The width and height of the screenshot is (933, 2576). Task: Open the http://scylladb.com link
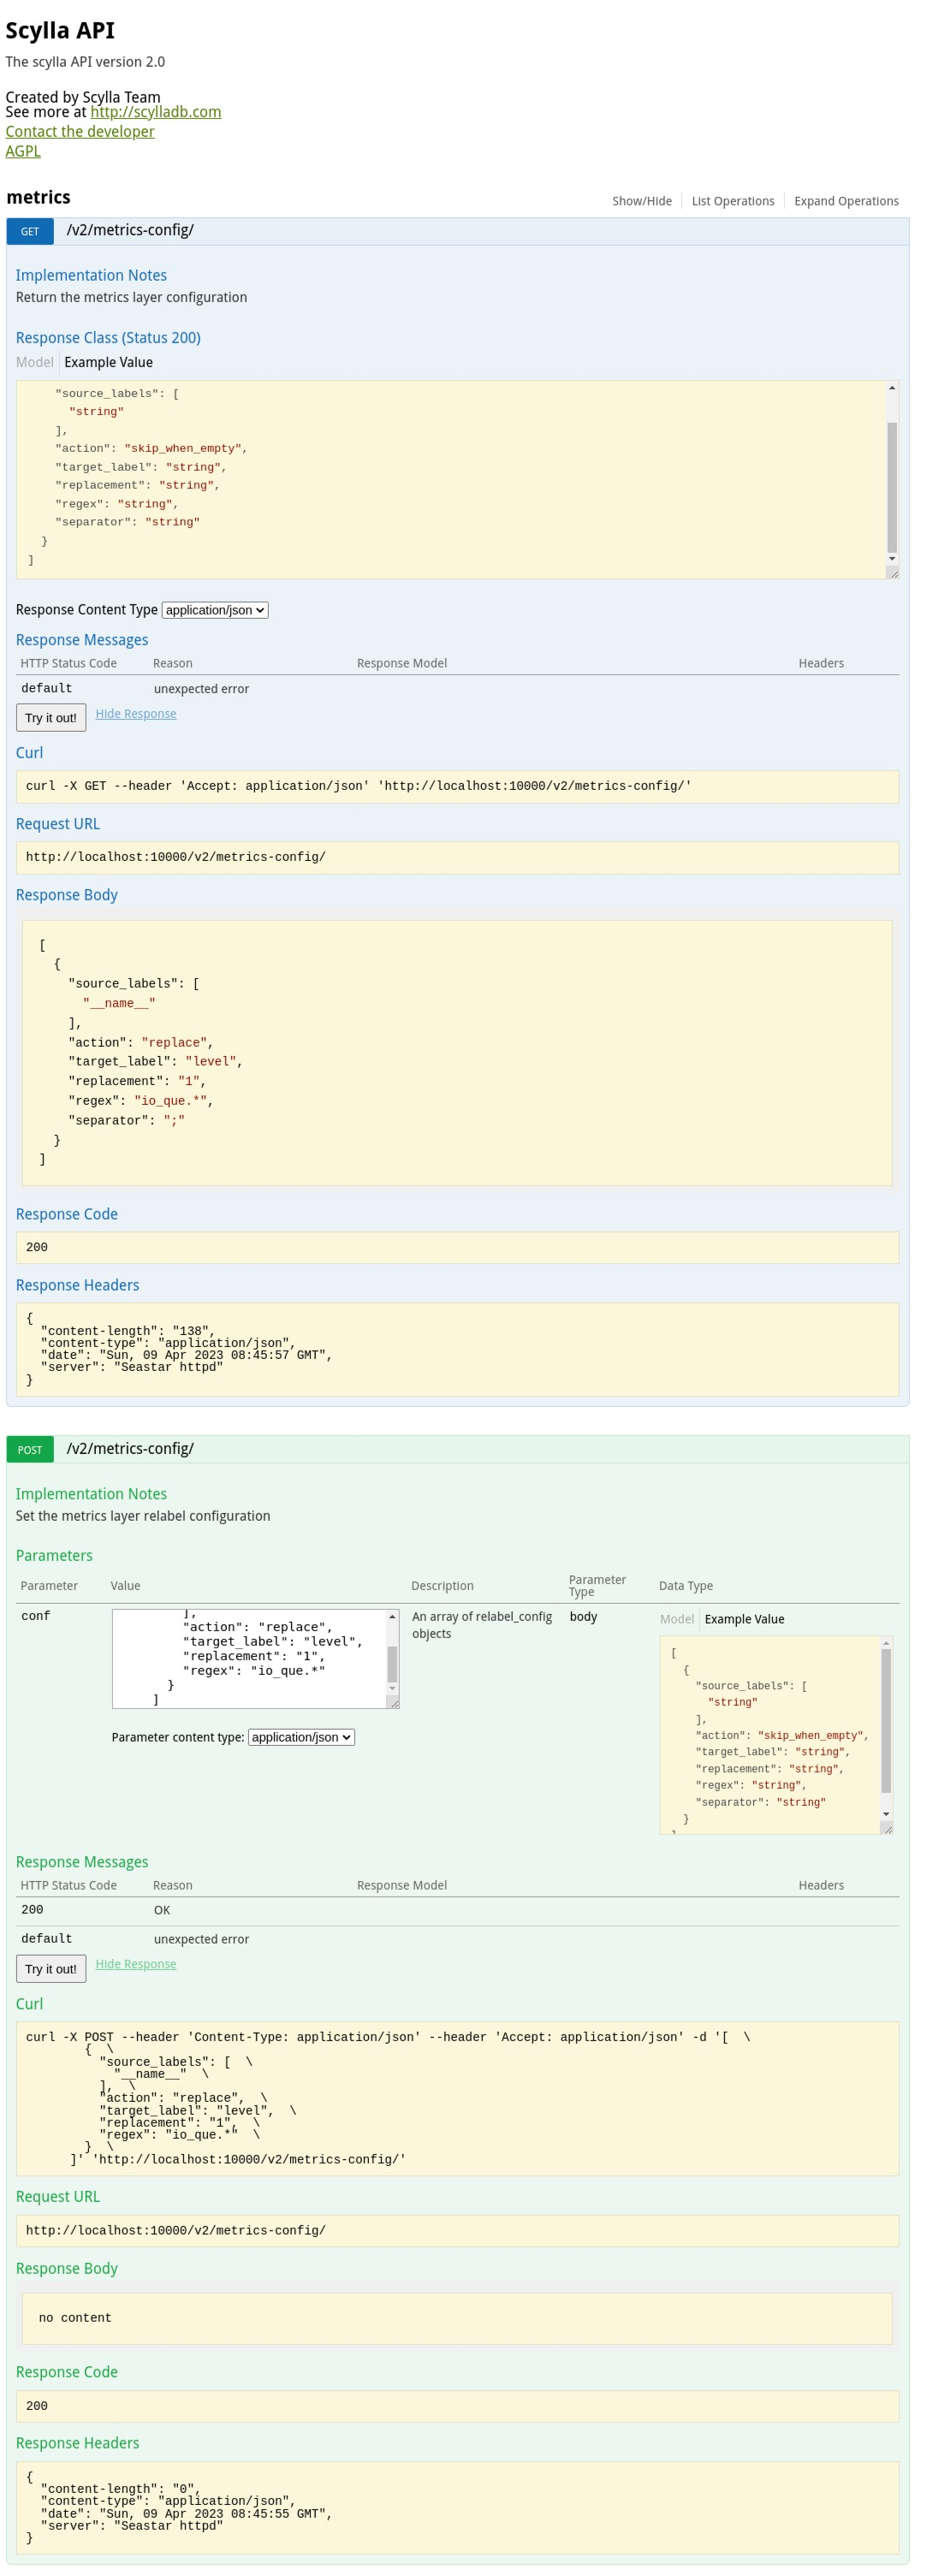[156, 112]
